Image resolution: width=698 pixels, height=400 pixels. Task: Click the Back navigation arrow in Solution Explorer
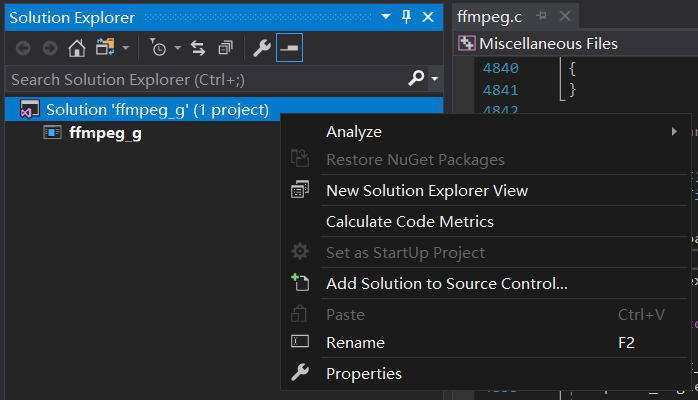tap(23, 48)
